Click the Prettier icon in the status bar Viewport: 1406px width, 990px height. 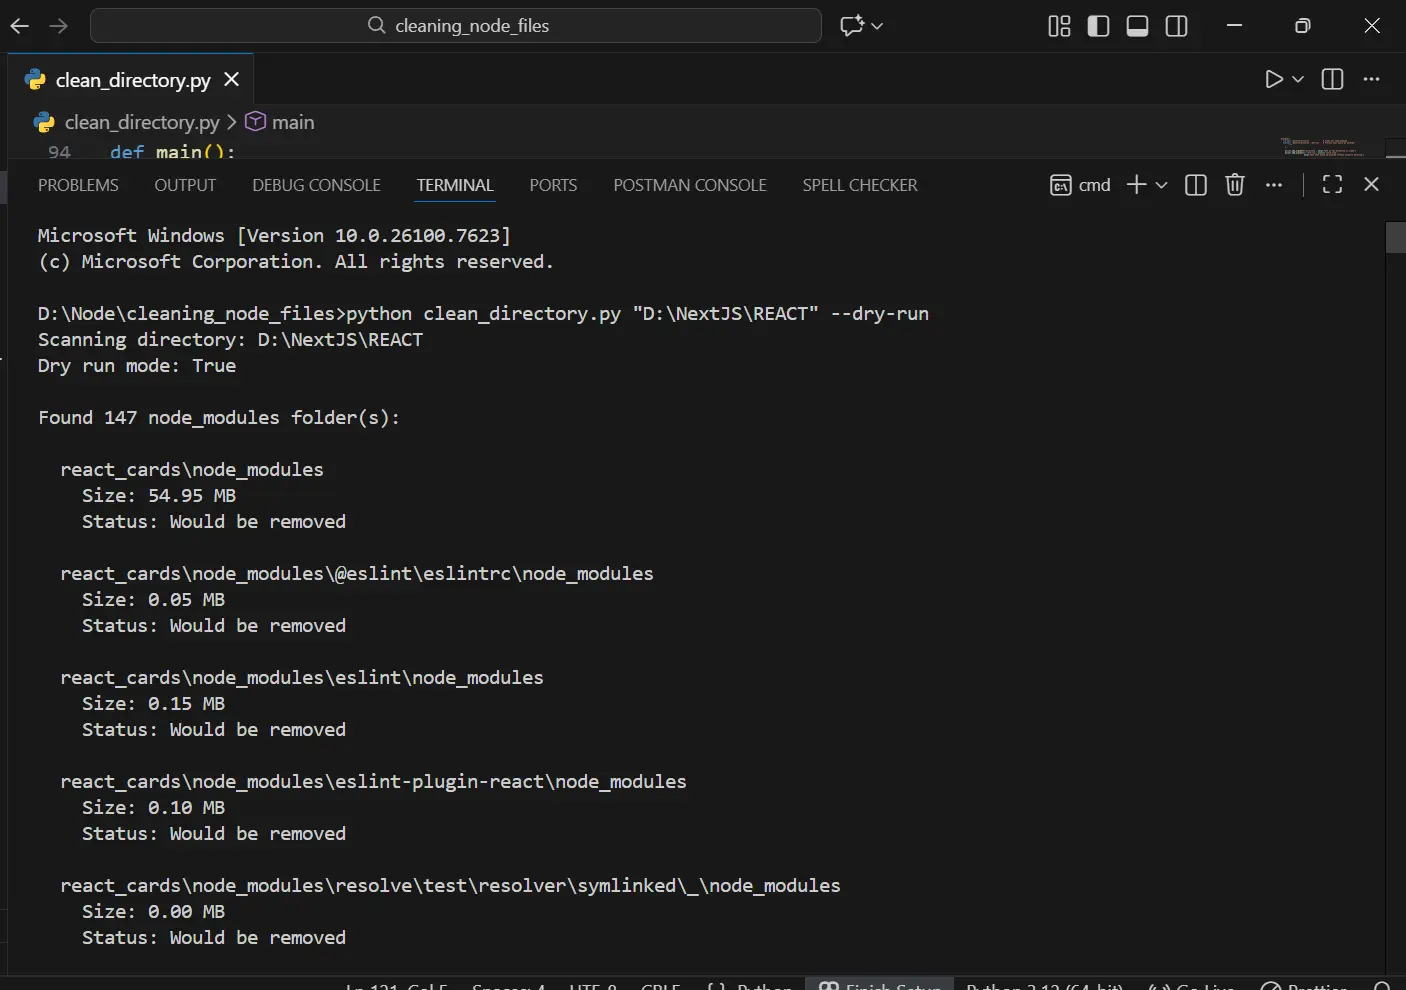1303,987
